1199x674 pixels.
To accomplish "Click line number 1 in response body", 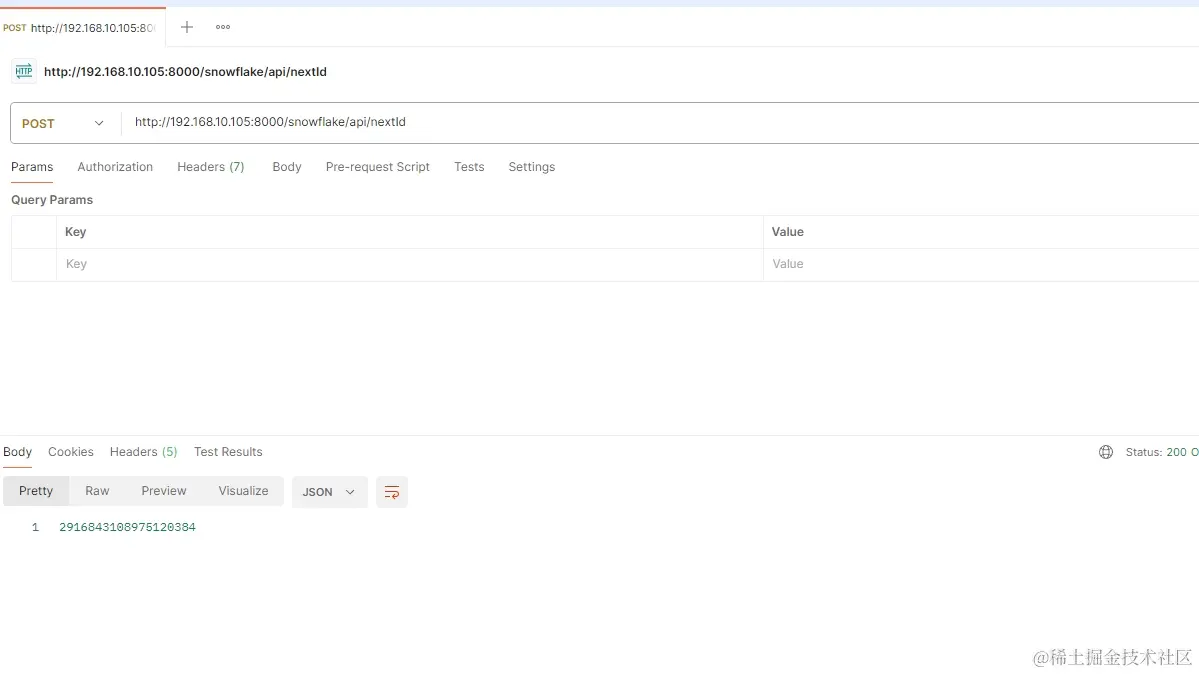I will click(35, 527).
